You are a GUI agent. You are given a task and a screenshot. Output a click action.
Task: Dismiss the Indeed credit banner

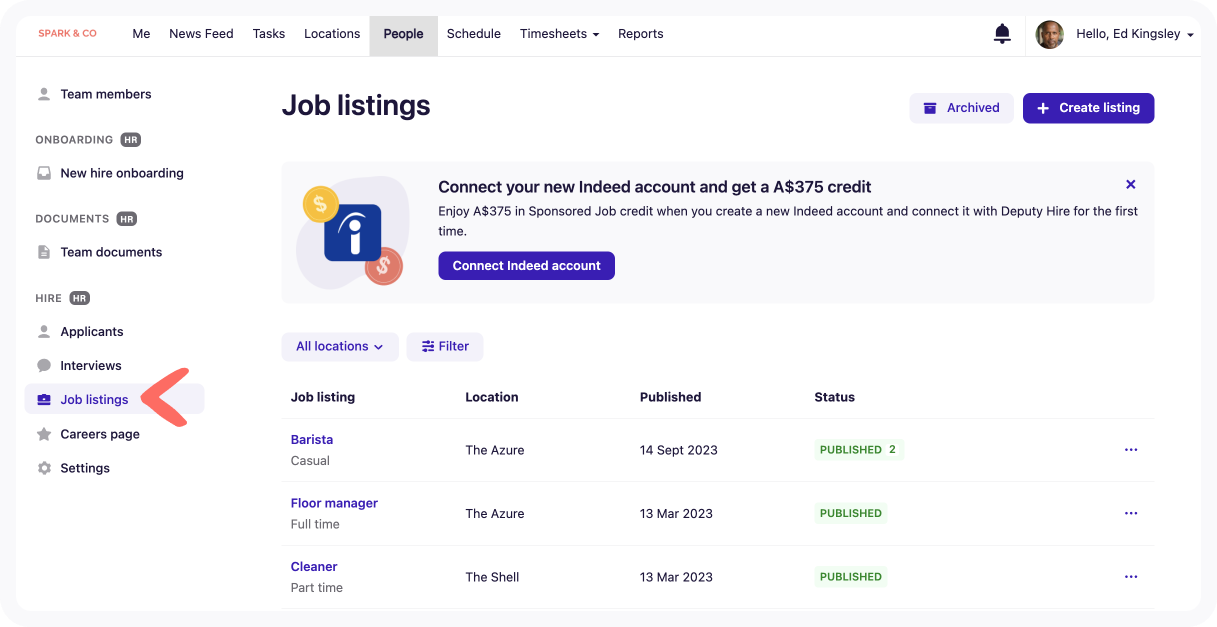(1130, 184)
